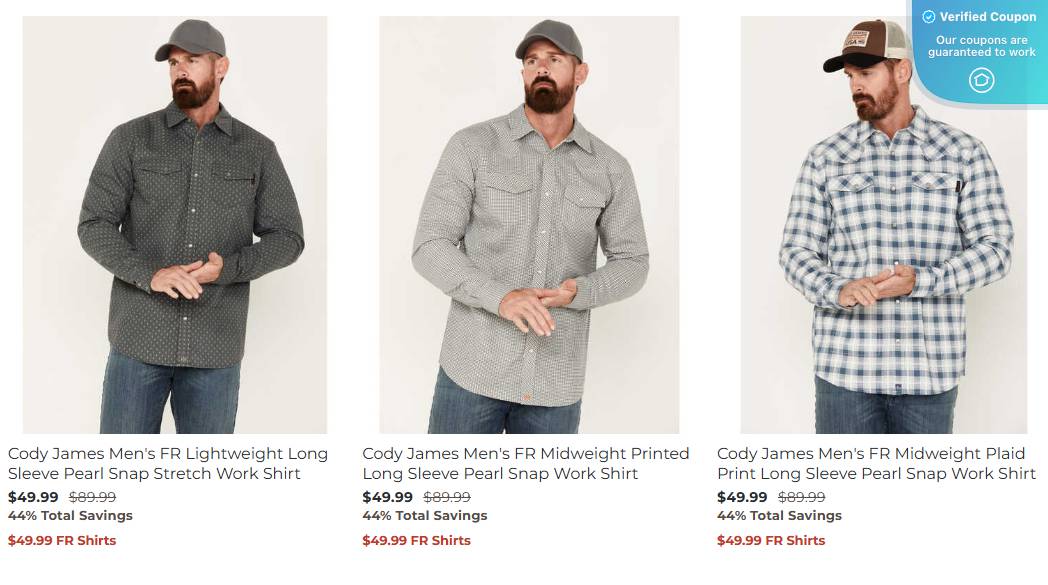Click the crossed-out $89.99 price under the Lightweight shirt

[x=92, y=497]
